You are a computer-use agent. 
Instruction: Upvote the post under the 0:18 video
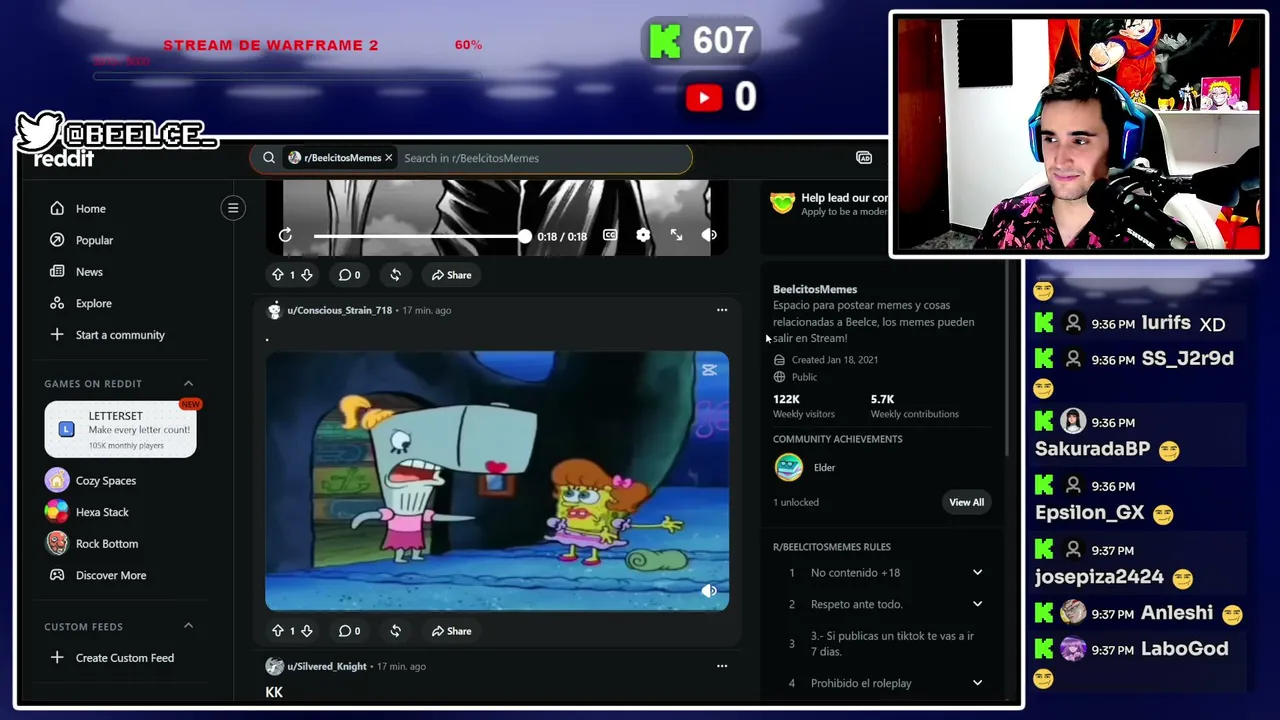[x=277, y=275]
